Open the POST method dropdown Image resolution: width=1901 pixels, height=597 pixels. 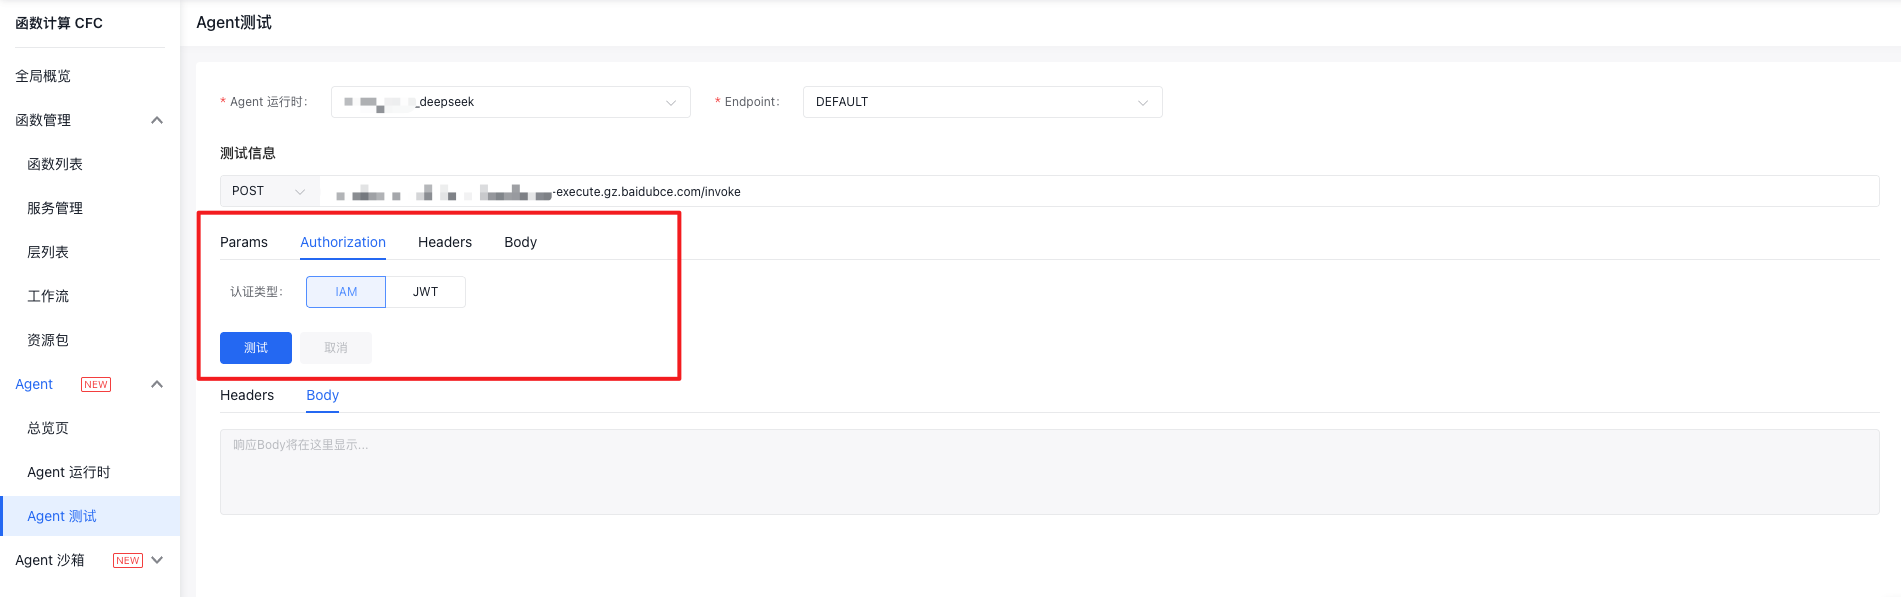point(268,191)
